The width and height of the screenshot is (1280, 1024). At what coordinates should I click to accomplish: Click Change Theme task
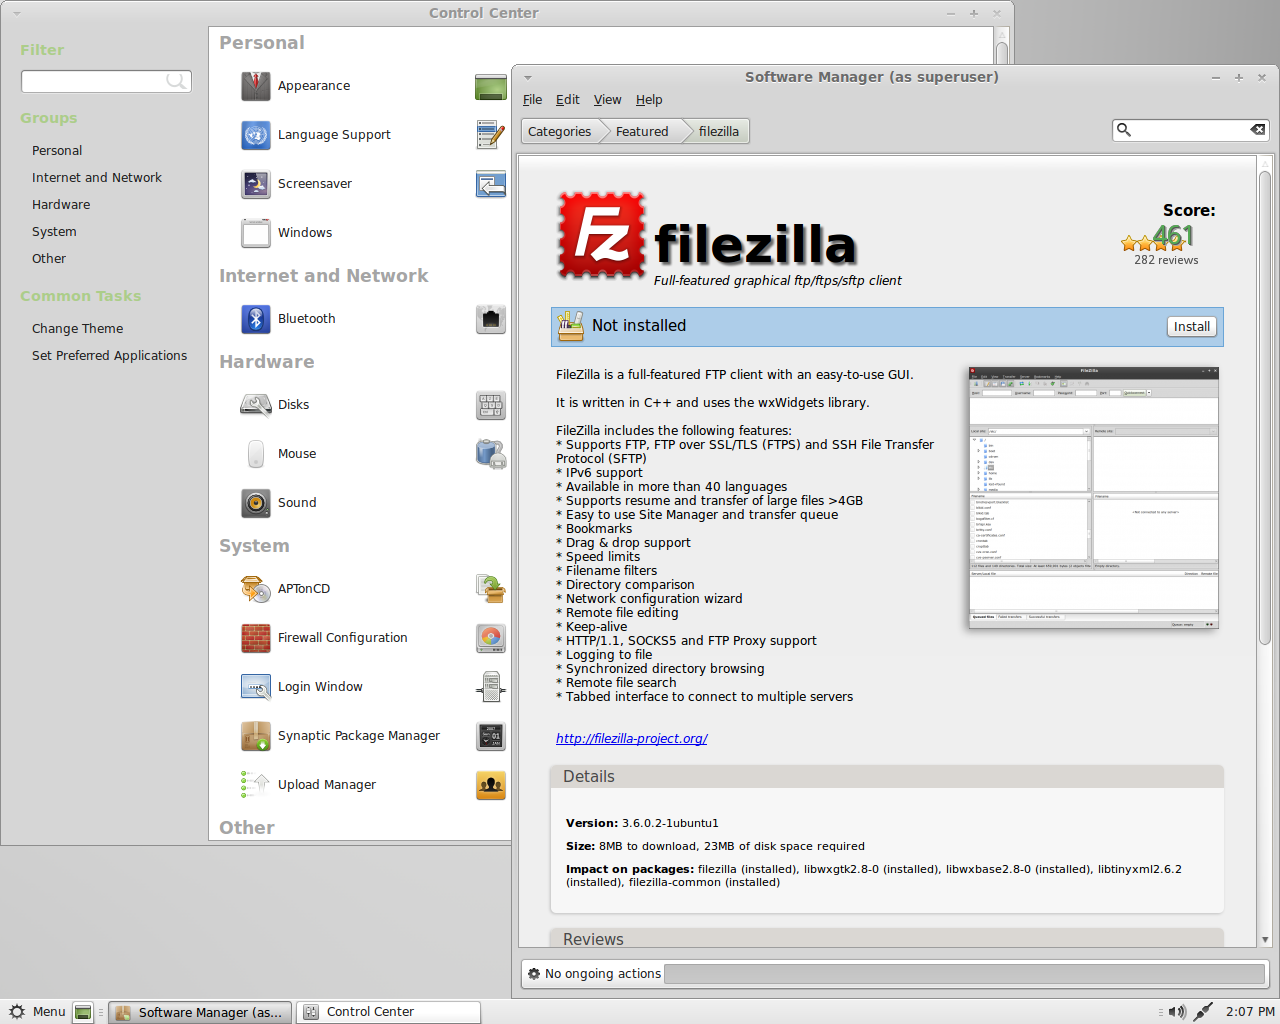(x=78, y=329)
